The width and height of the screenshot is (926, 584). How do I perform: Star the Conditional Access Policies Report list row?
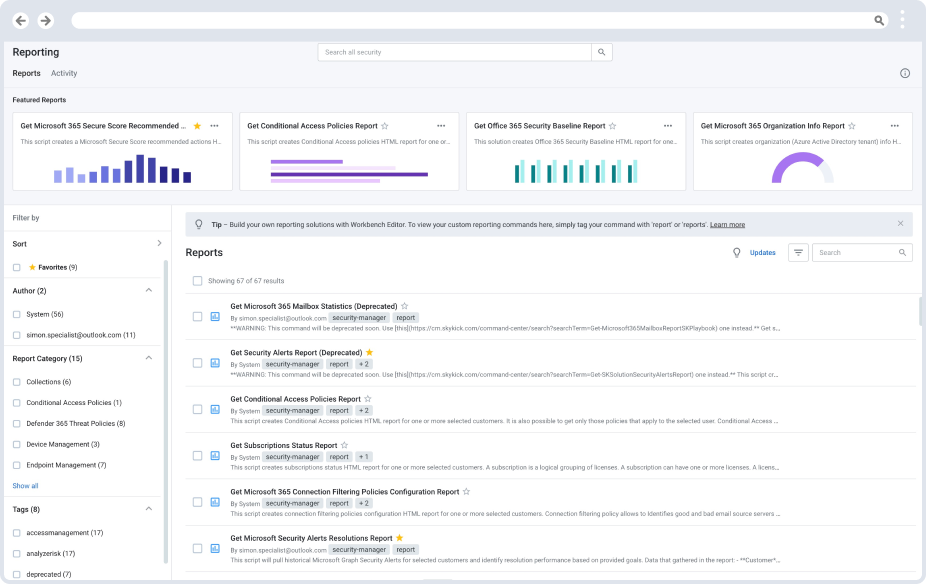coord(368,399)
